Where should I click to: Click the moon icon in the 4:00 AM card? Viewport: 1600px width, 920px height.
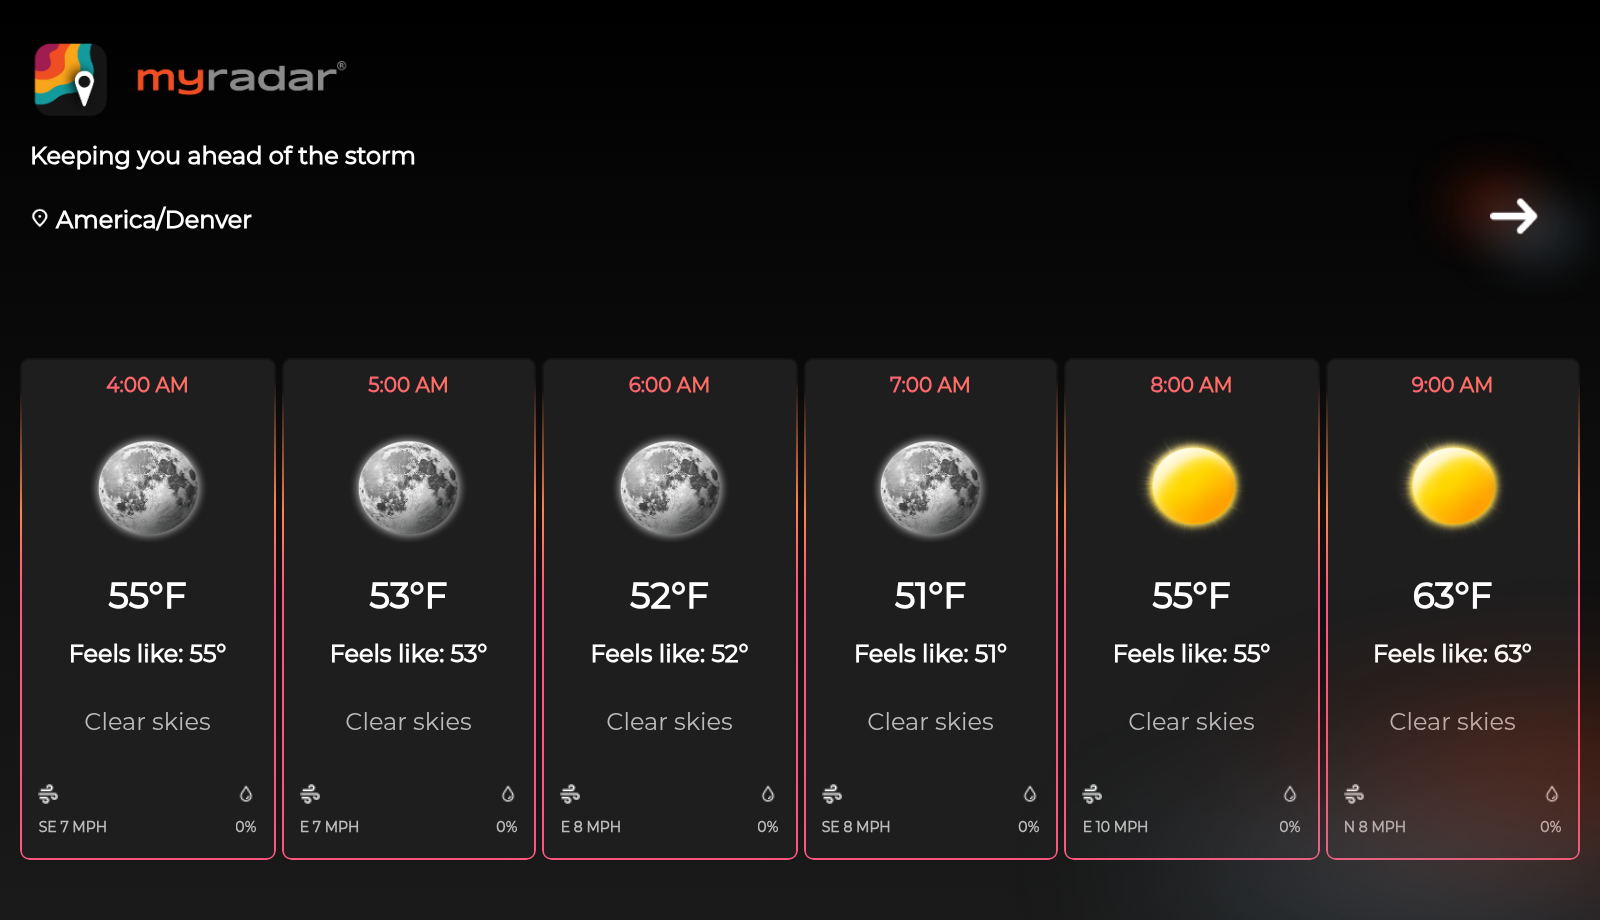[148, 487]
